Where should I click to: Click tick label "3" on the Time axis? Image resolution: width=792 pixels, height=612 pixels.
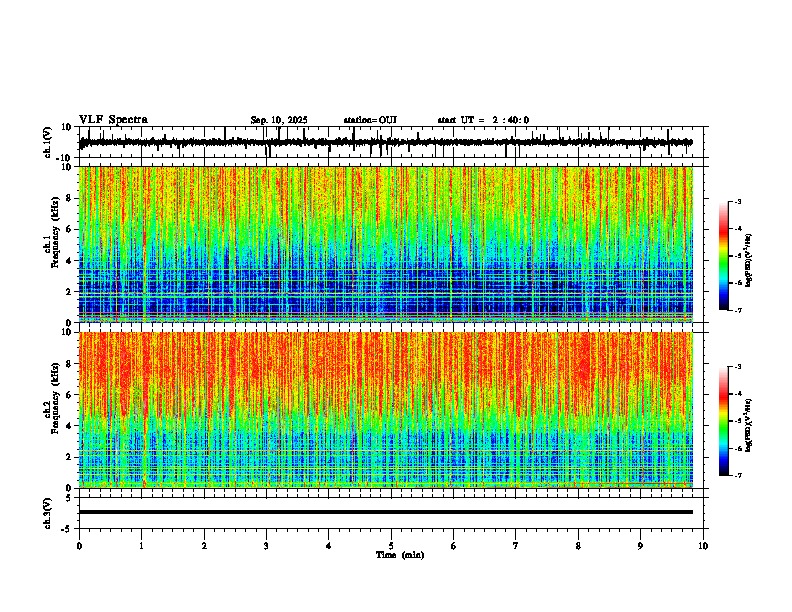266,546
